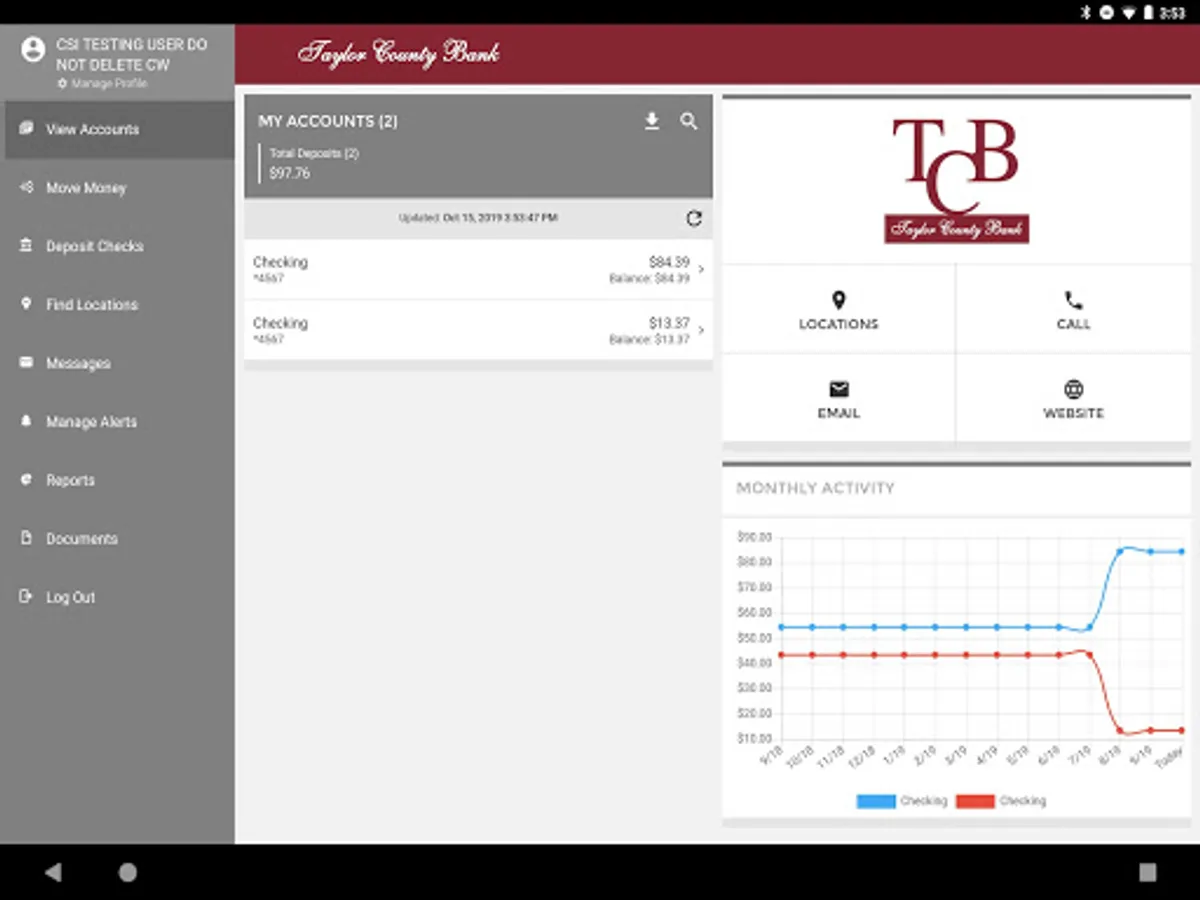Toggle the blue Checking legend swatch
The height and width of the screenshot is (900, 1200).
(x=876, y=801)
